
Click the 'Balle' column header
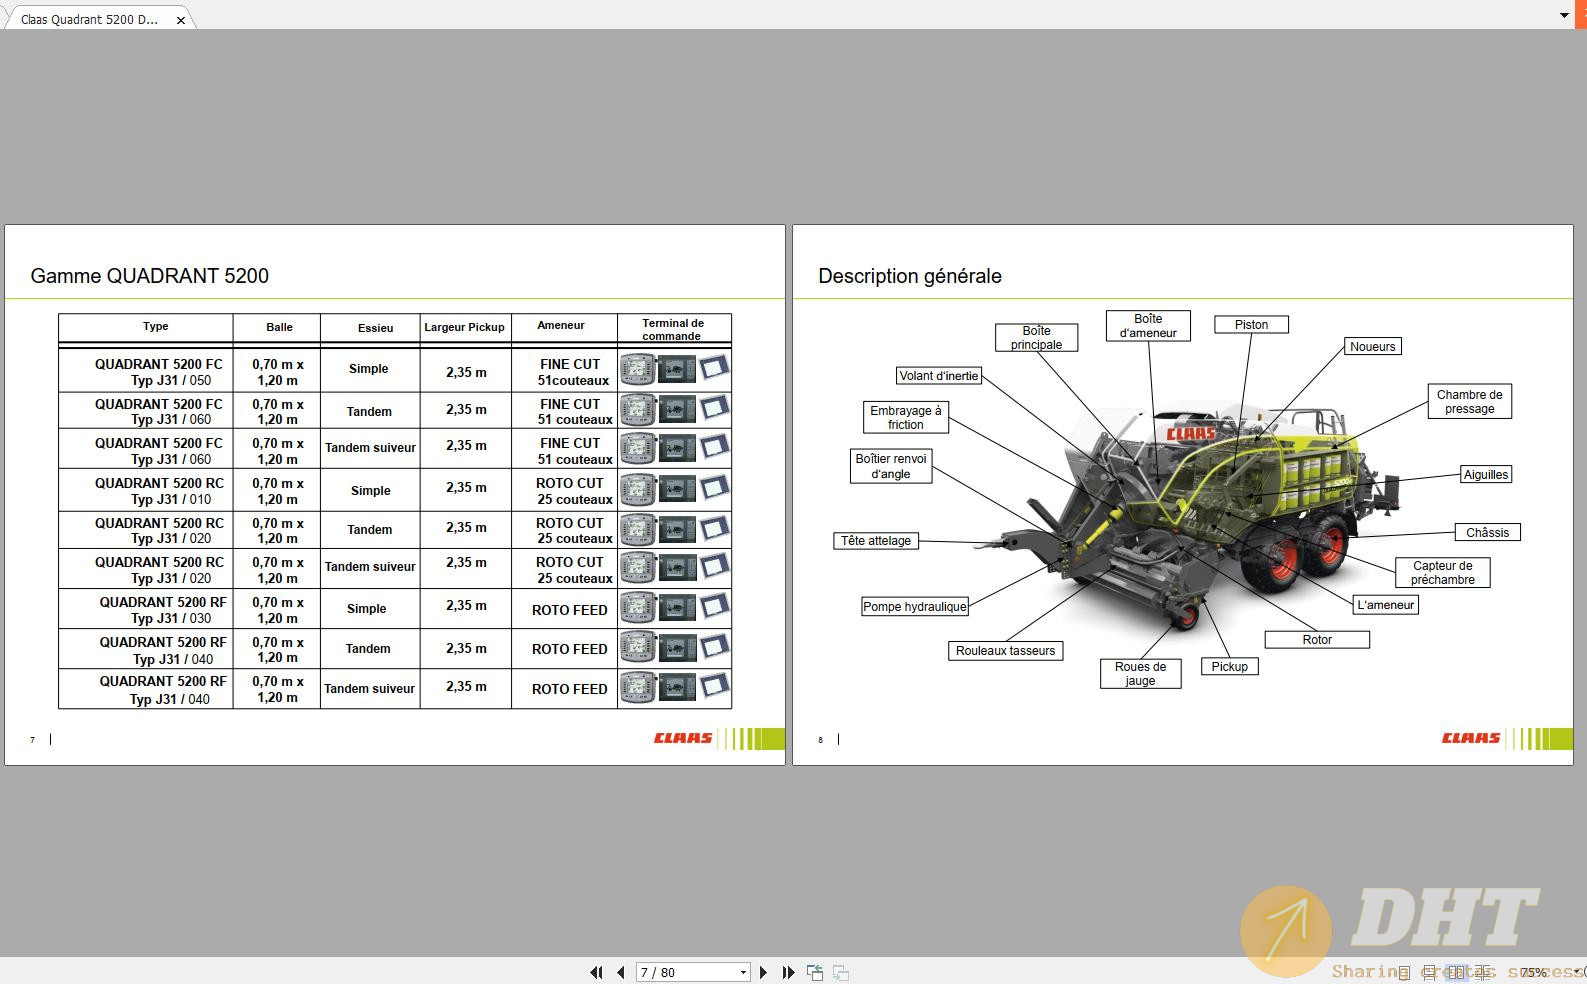point(279,327)
